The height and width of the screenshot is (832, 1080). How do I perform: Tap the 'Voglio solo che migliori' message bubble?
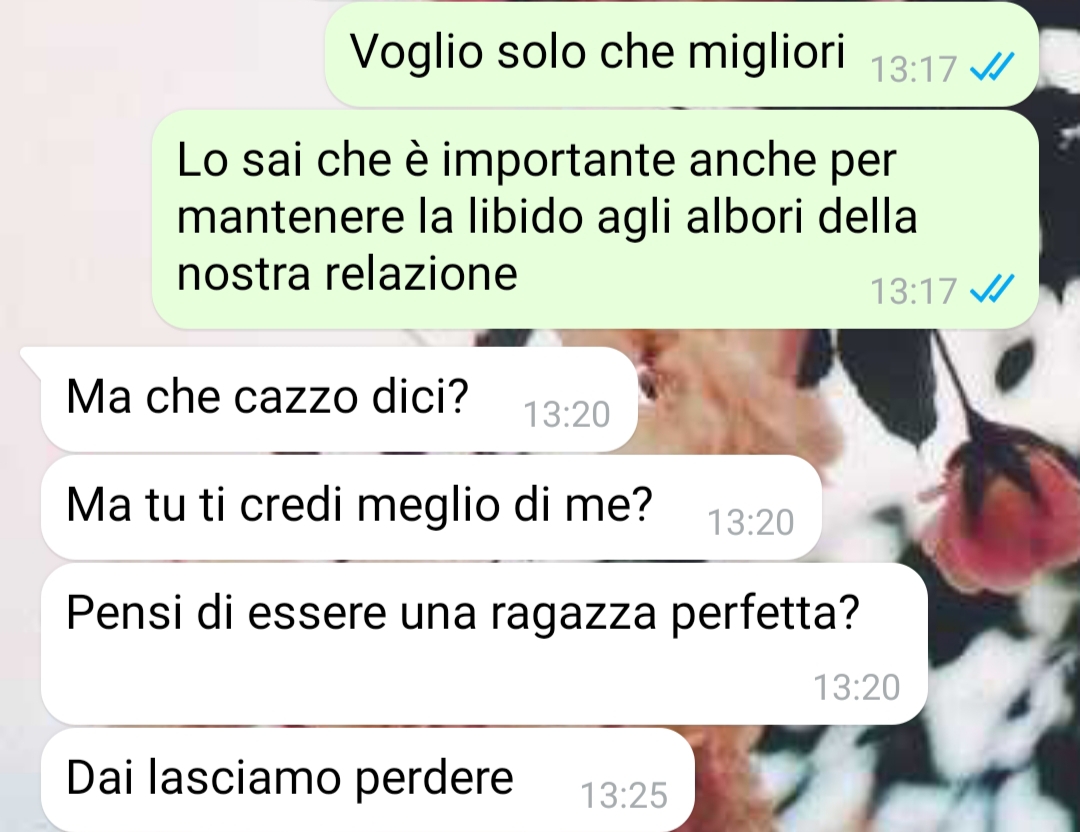681,55
